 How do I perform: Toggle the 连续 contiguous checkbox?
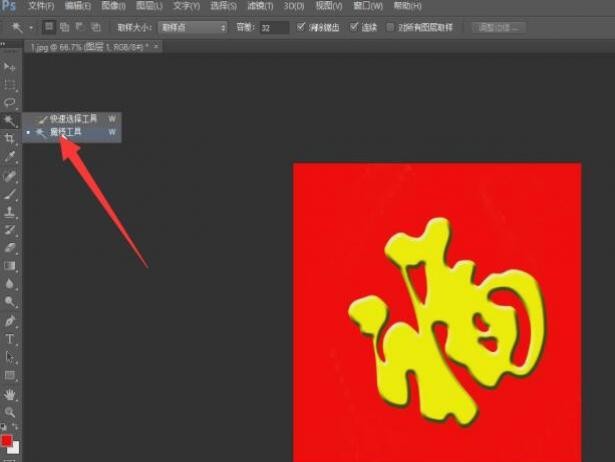point(354,28)
